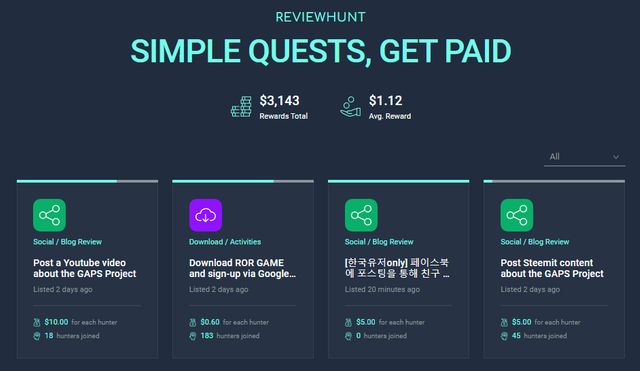Image resolution: width=640 pixels, height=371 pixels.
Task: Open the All filter dropdown
Action: (584, 157)
